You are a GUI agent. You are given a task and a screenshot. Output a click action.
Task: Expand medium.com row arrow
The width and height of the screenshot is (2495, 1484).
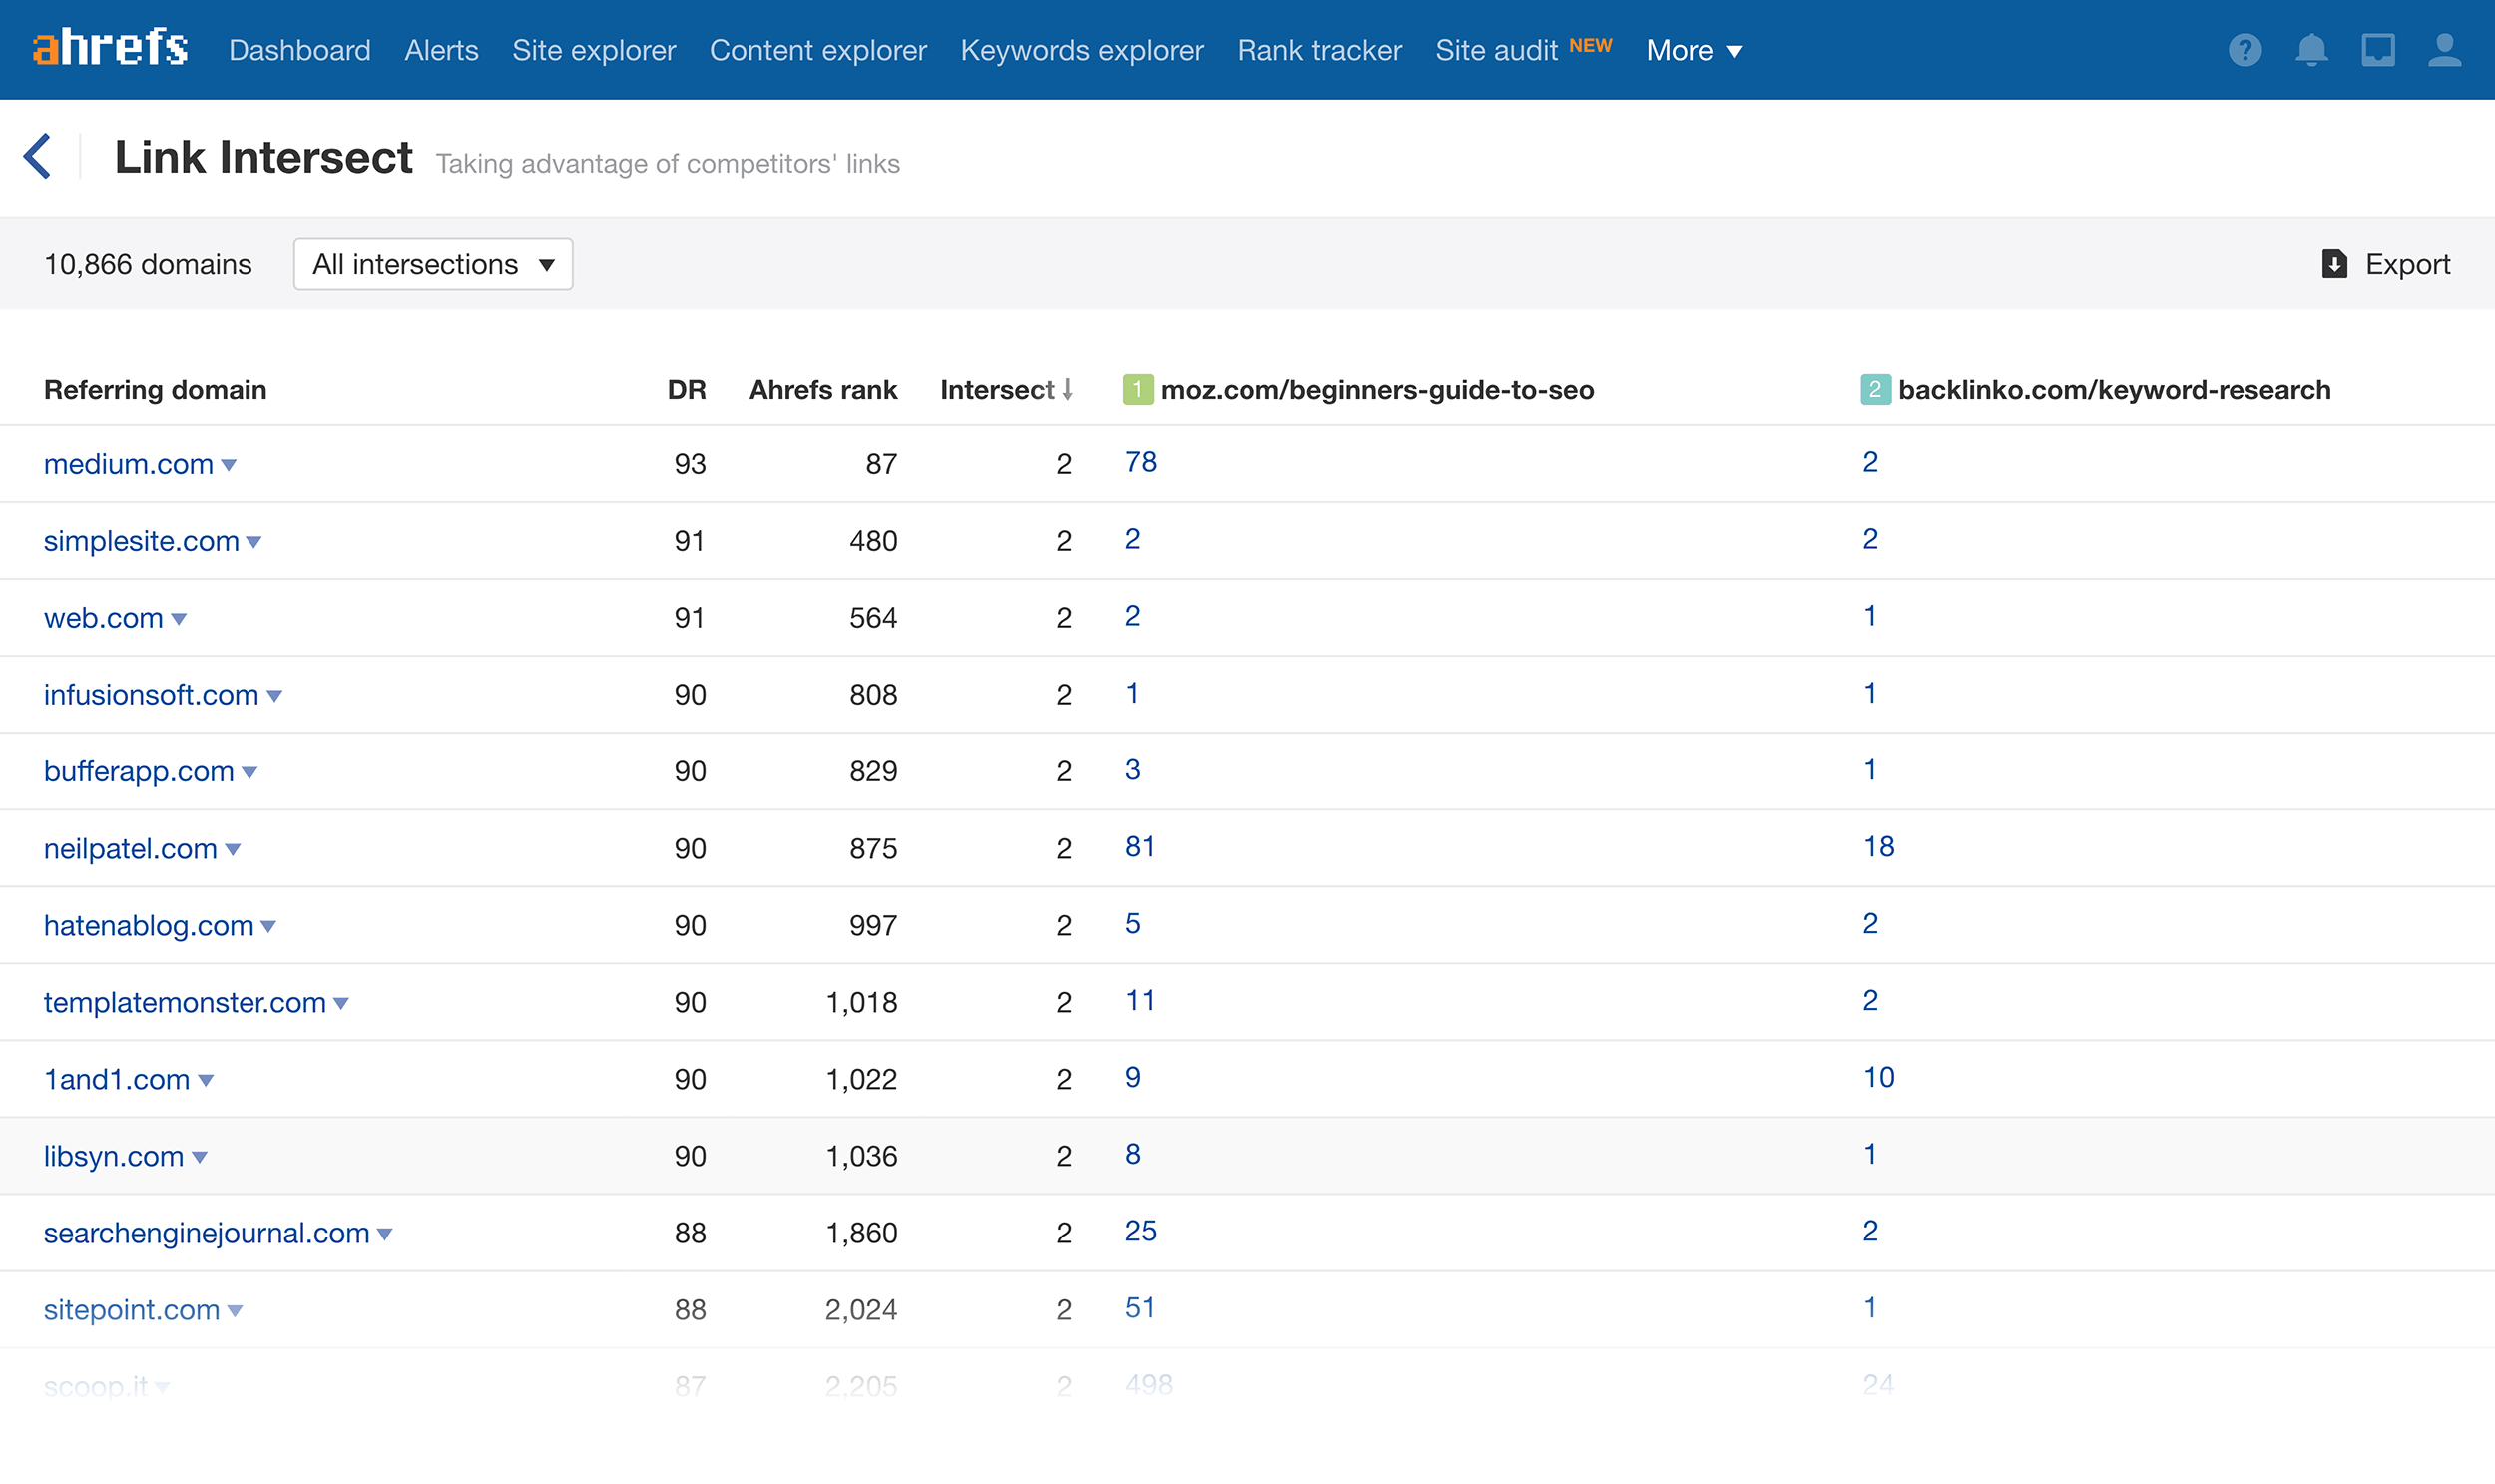pos(229,465)
